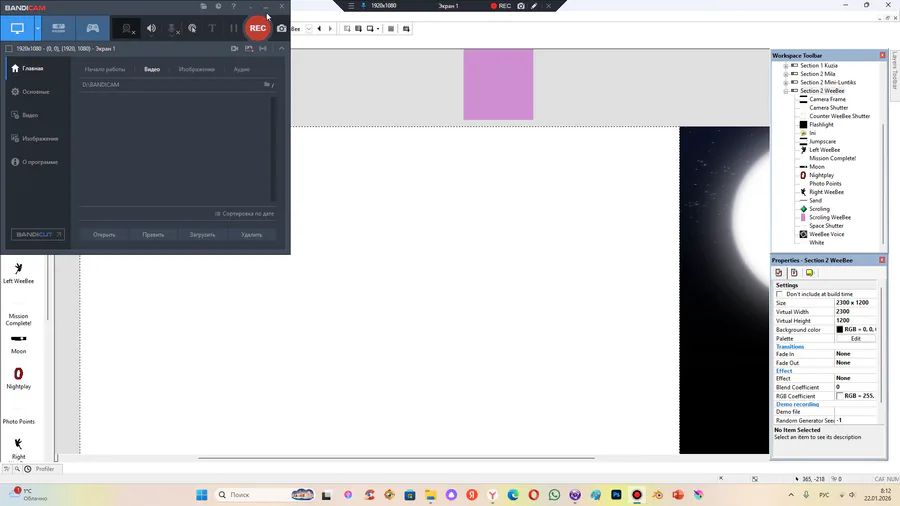The height and width of the screenshot is (506, 900).
Task: Click the Открыть button
Action: coord(104,235)
